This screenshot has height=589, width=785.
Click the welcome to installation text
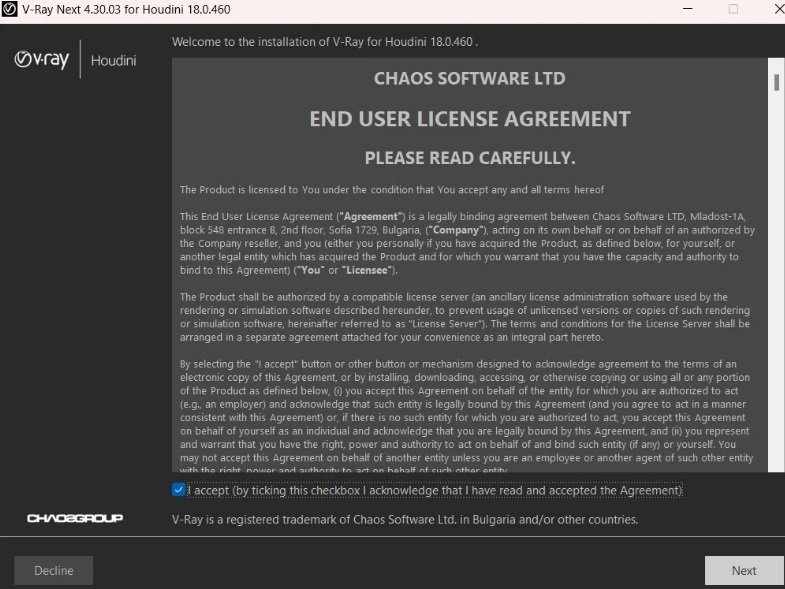(325, 42)
